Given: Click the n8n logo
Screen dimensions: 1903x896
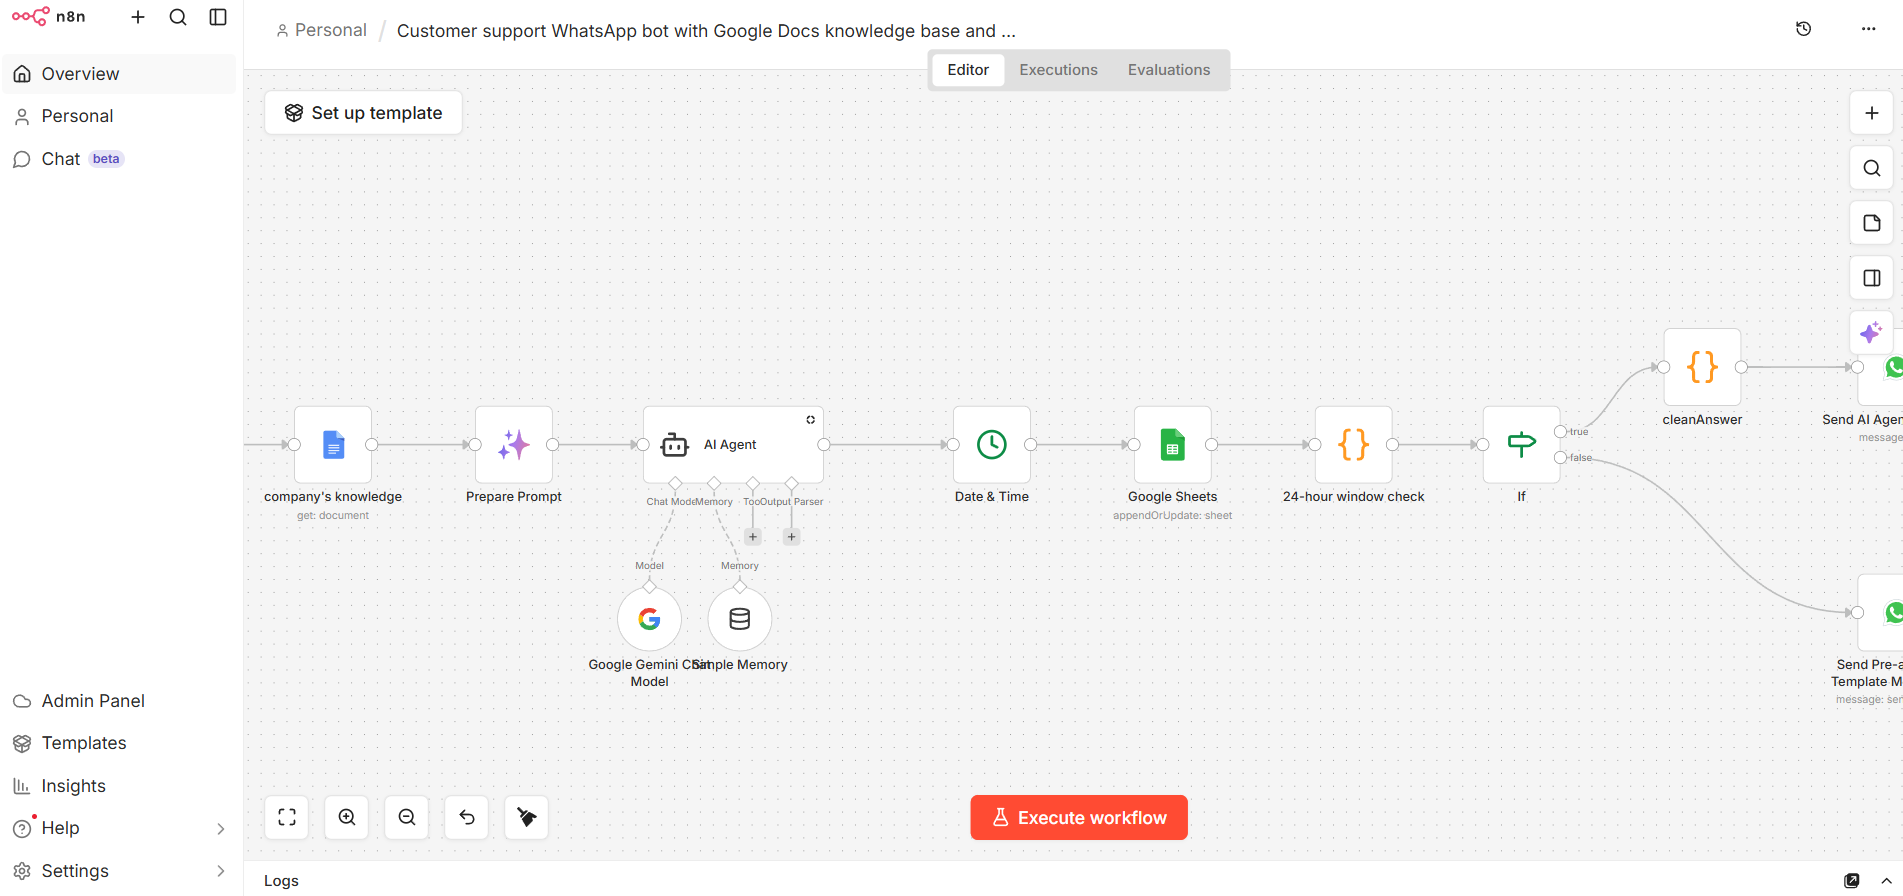Looking at the screenshot, I should tap(48, 17).
